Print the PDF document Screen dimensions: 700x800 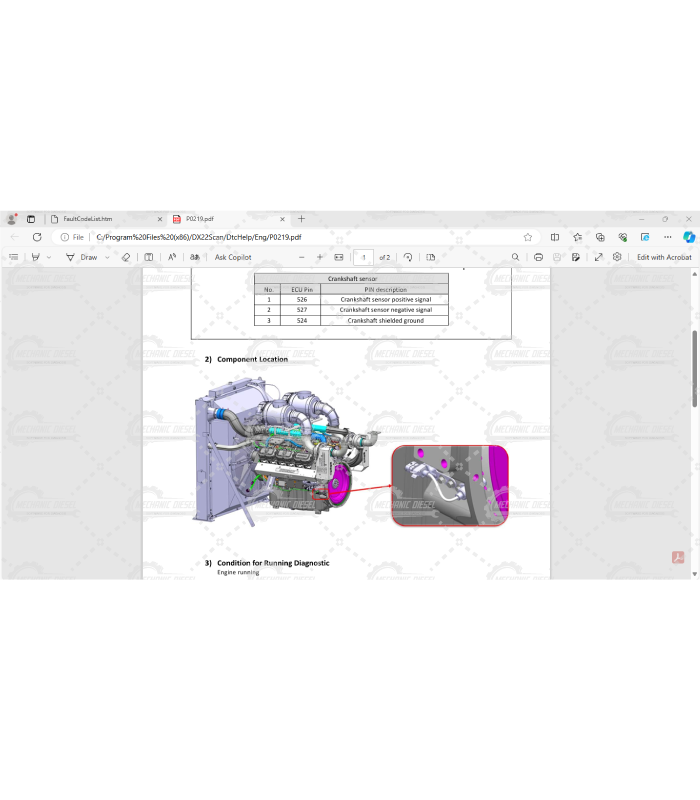(539, 257)
